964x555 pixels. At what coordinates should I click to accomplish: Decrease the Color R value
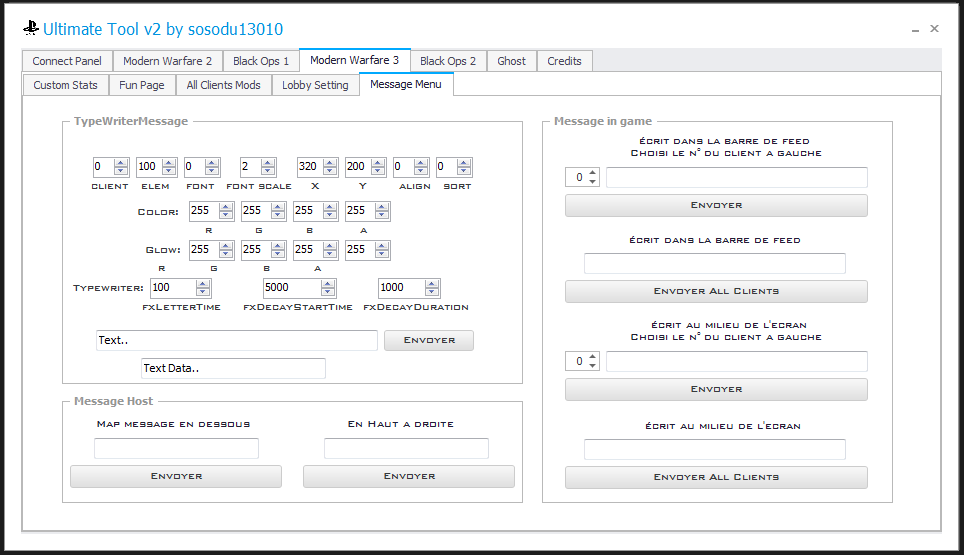pos(226,215)
